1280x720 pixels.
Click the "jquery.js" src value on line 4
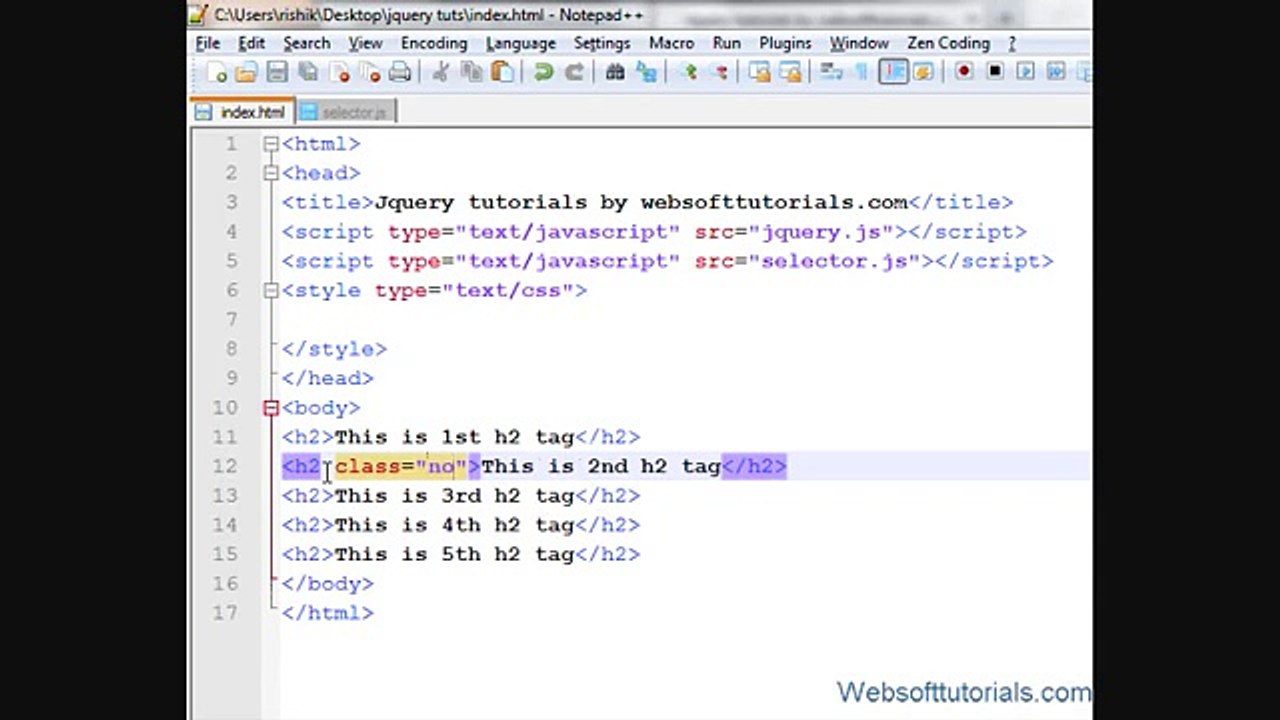point(821,232)
